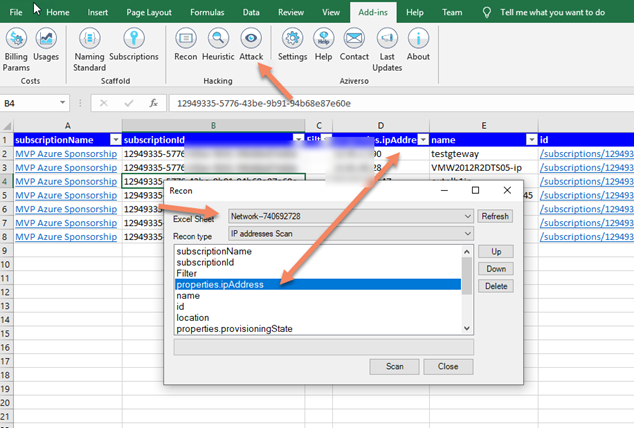Image resolution: width=634 pixels, height=428 pixels.
Task: Expand the Excel Sheet combo box
Action: coord(467,216)
